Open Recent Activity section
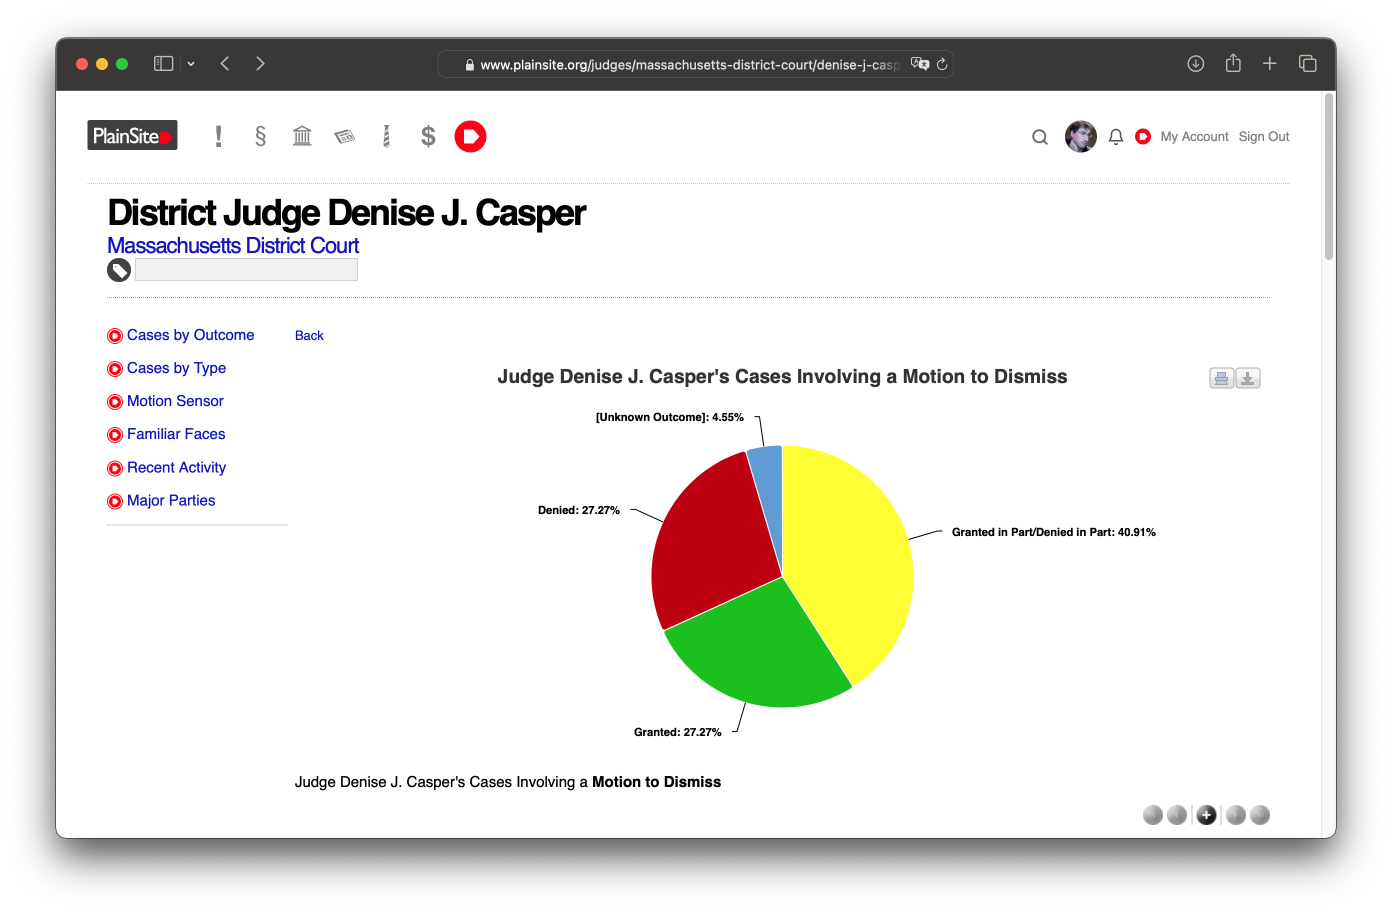The height and width of the screenshot is (912, 1392). tap(176, 467)
